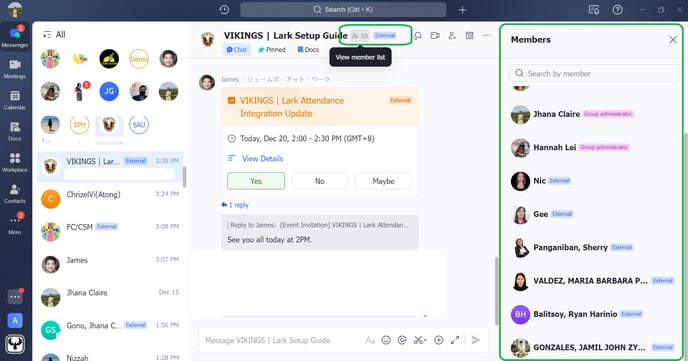Viewport: 688px width, 361px height.
Task: Choose No for event invitation
Action: click(319, 181)
